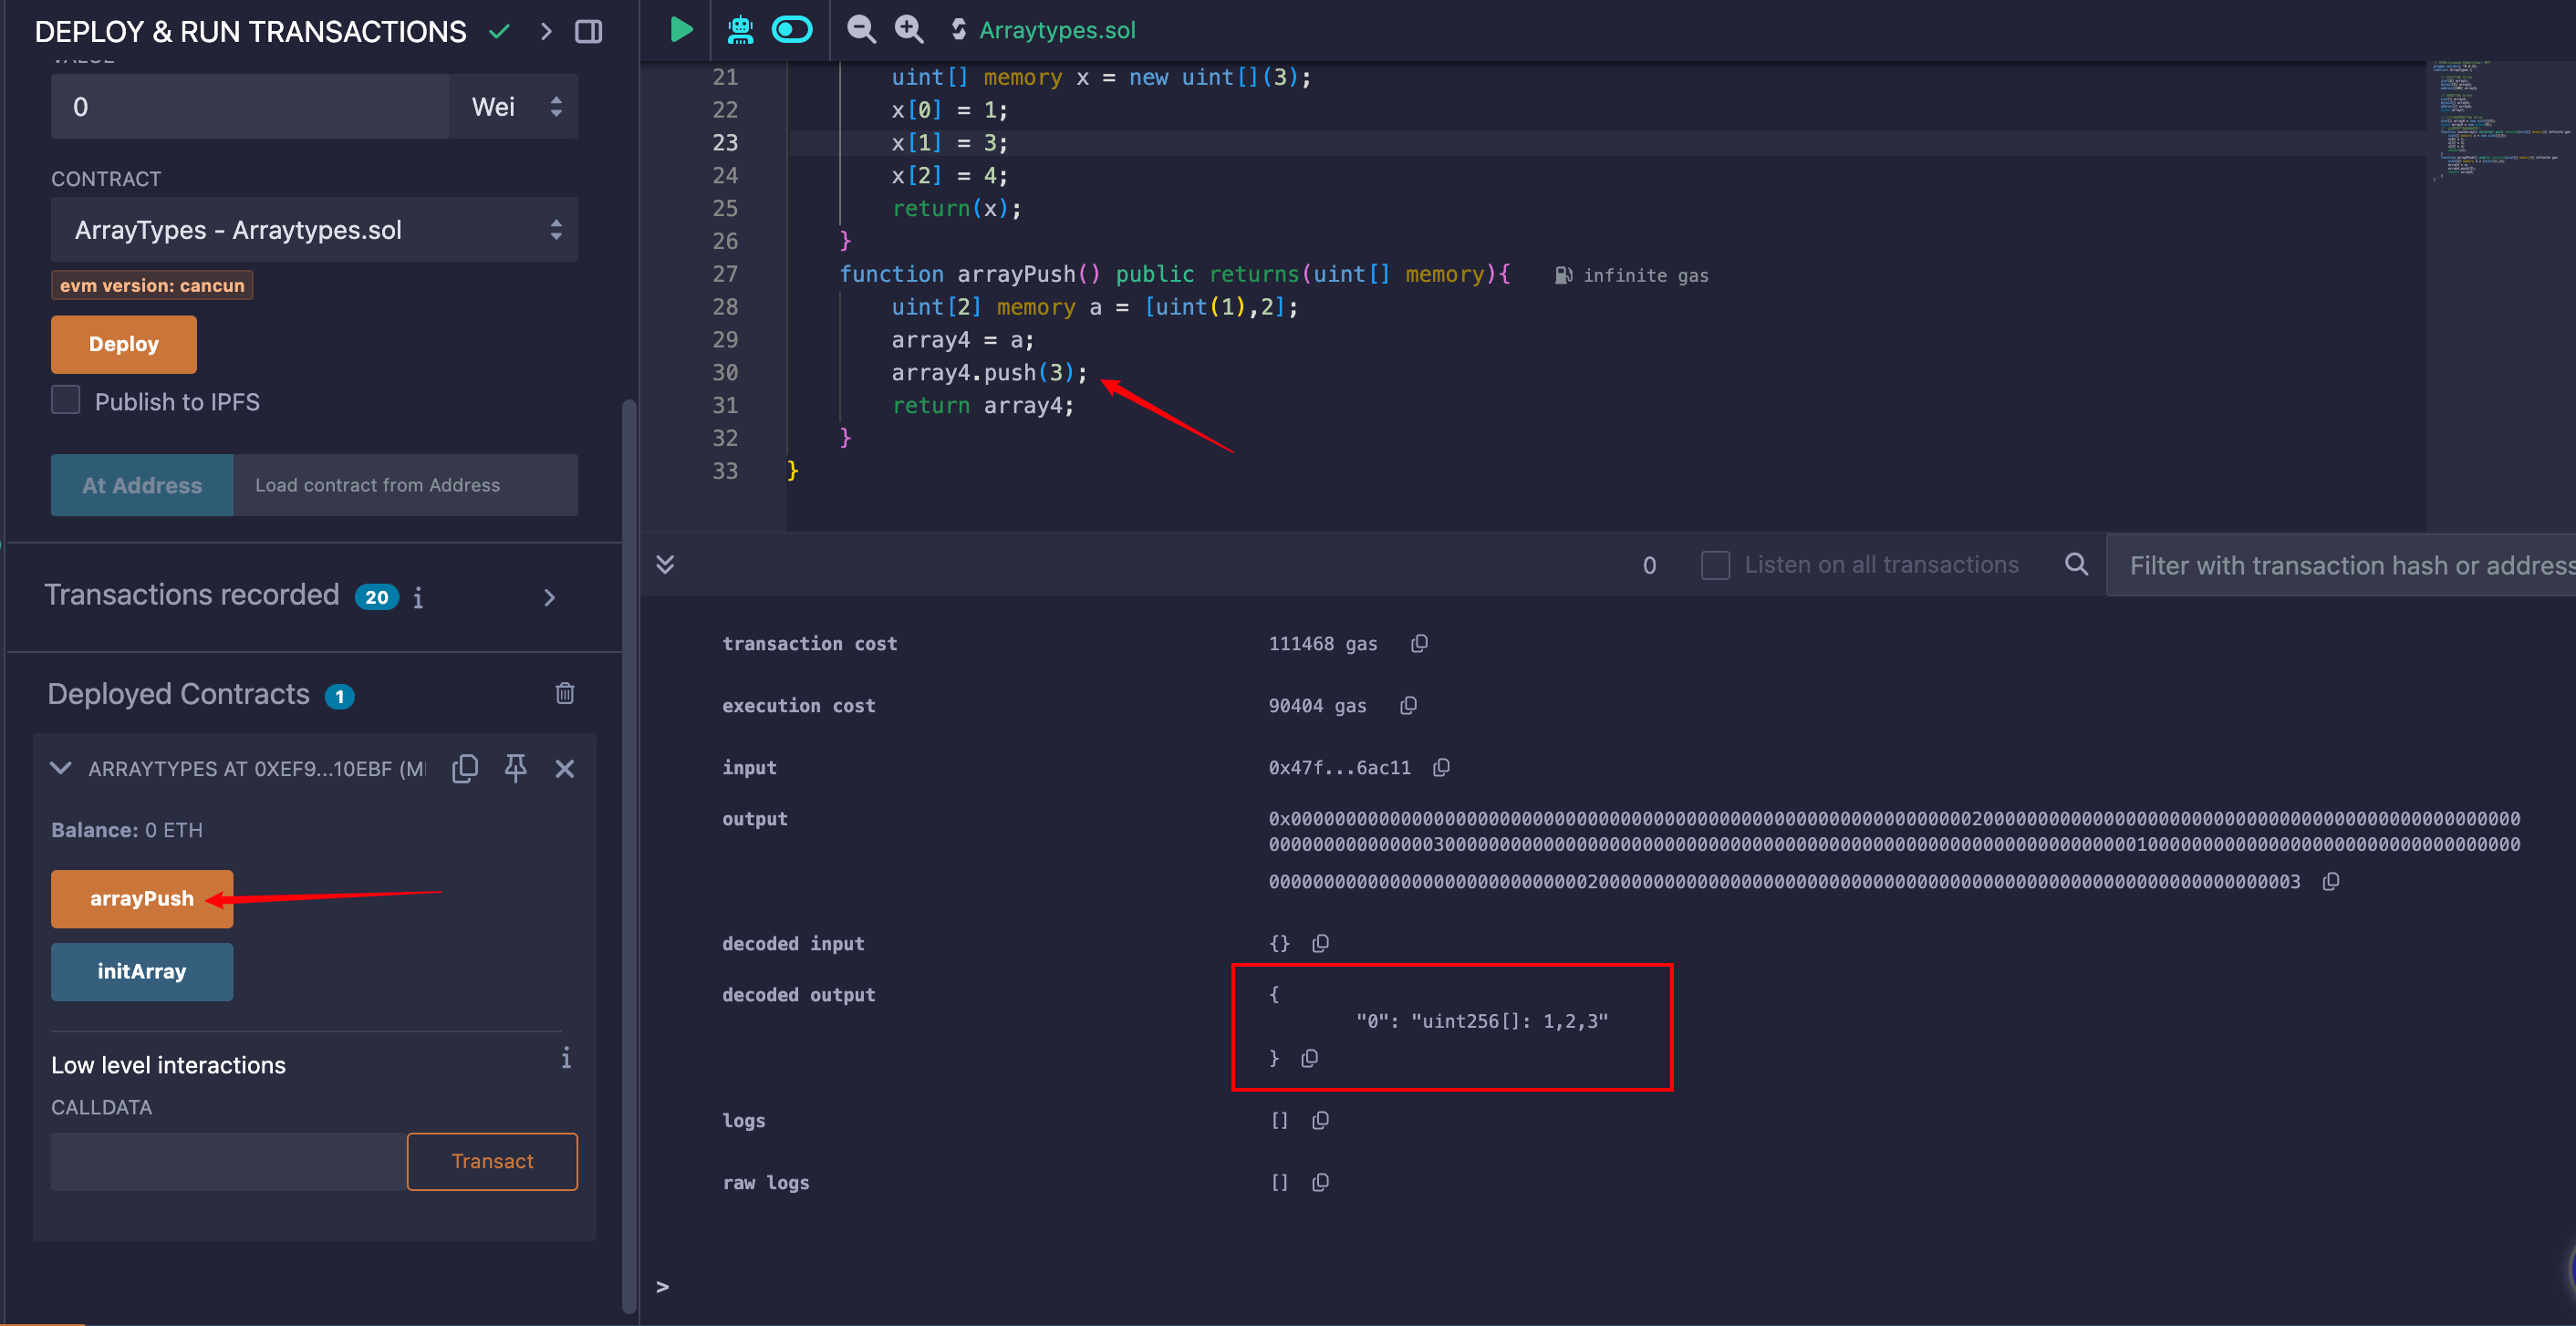The height and width of the screenshot is (1326, 2576).
Task: Remove the deployed ARRAYTYPES contract instance
Action: (565, 768)
